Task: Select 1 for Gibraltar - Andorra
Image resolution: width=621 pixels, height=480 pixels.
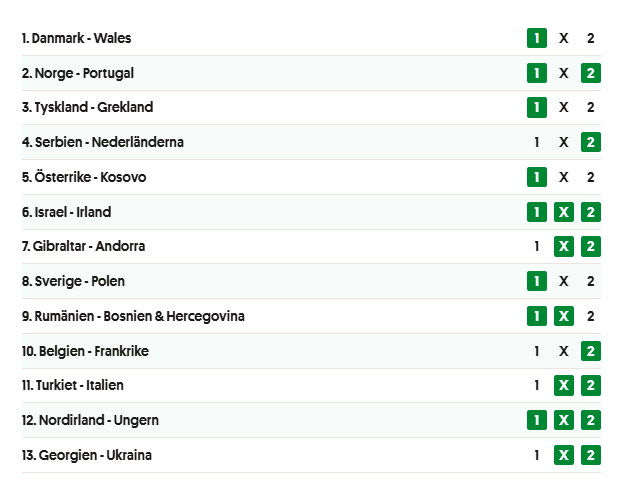Action: (537, 246)
